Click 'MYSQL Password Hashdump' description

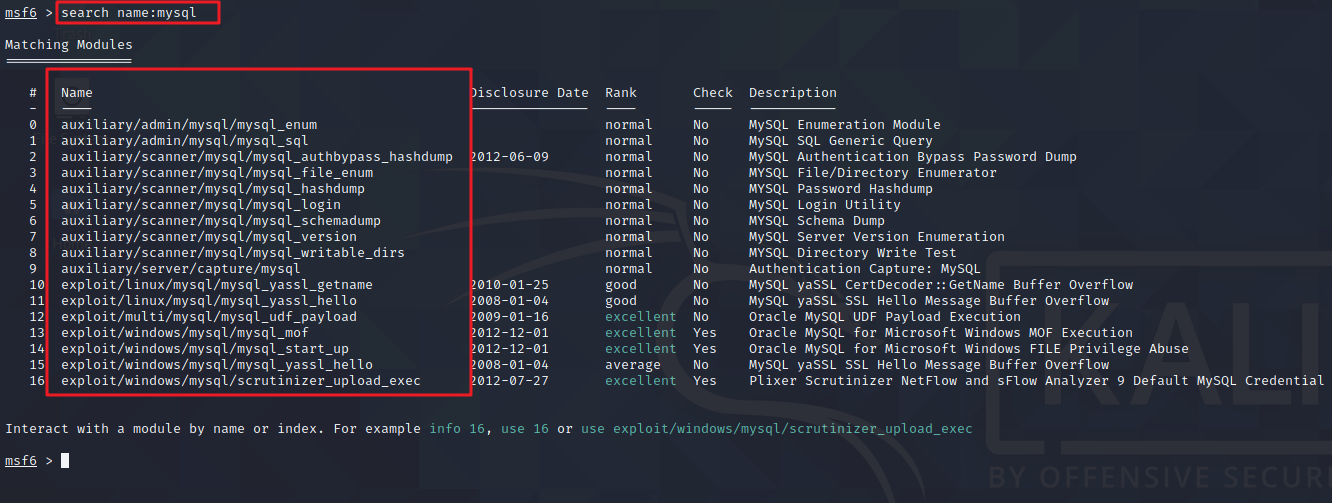point(841,189)
